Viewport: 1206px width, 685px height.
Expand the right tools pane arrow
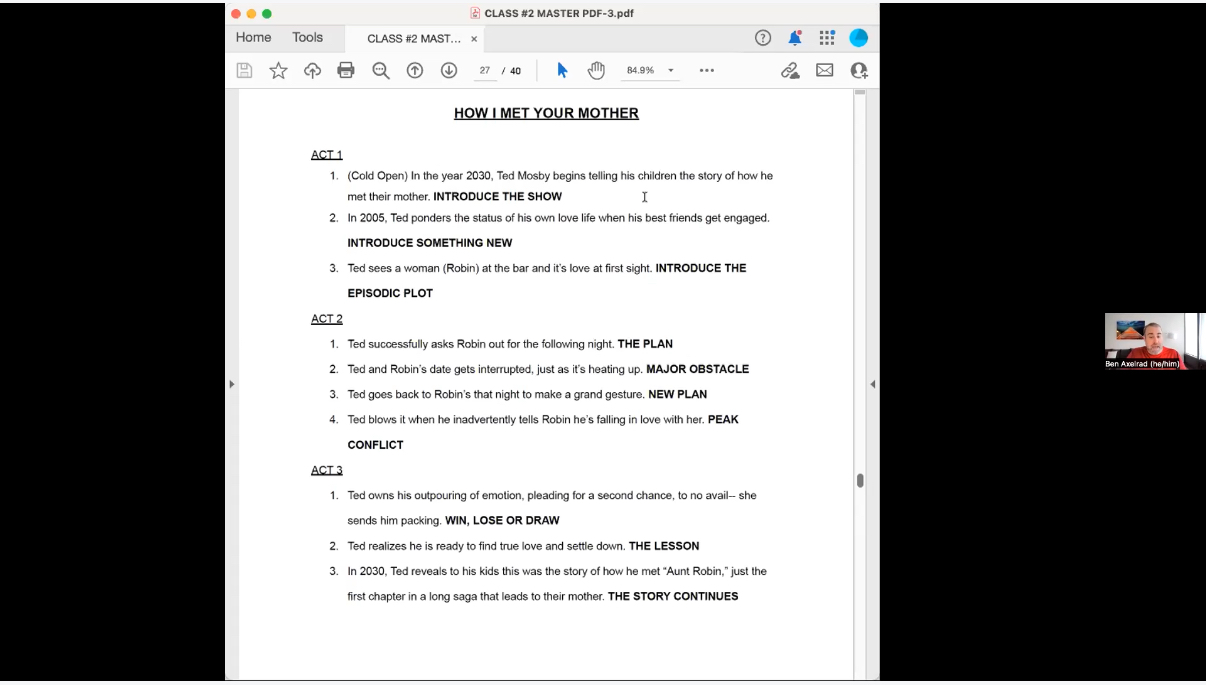click(x=872, y=384)
